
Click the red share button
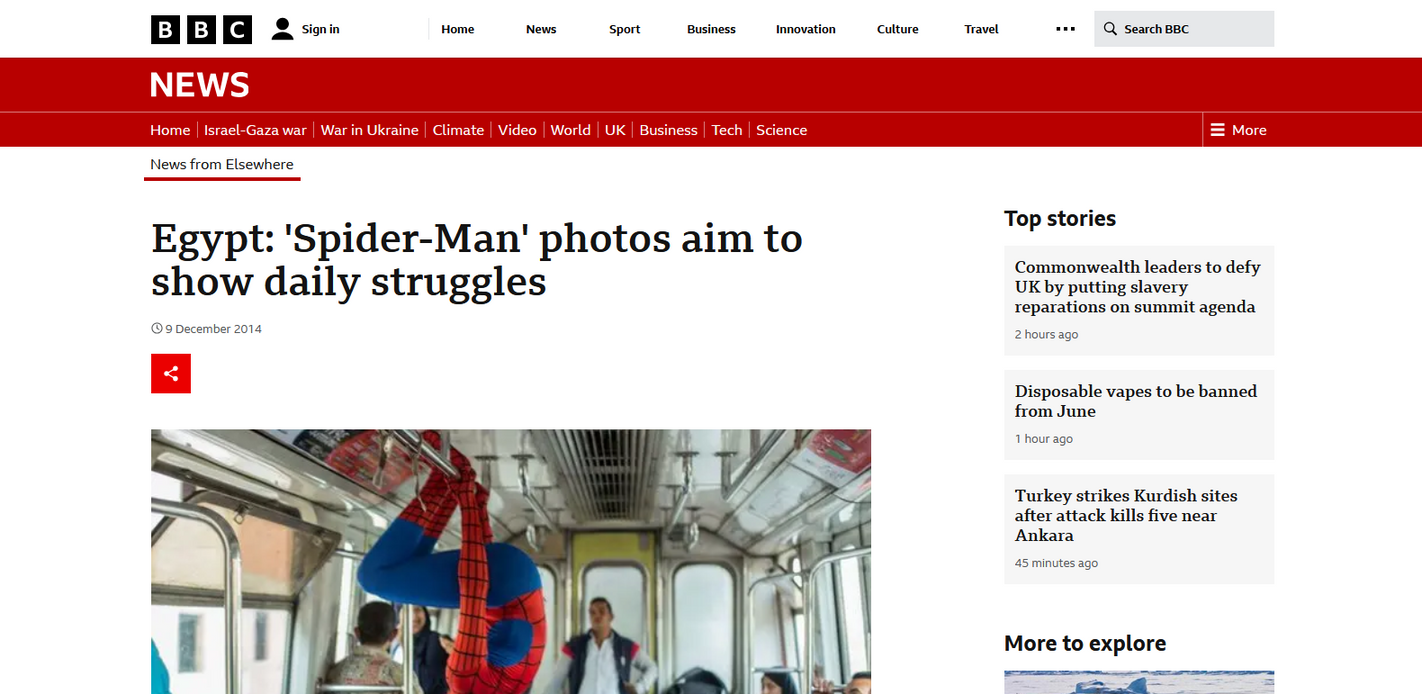(171, 374)
